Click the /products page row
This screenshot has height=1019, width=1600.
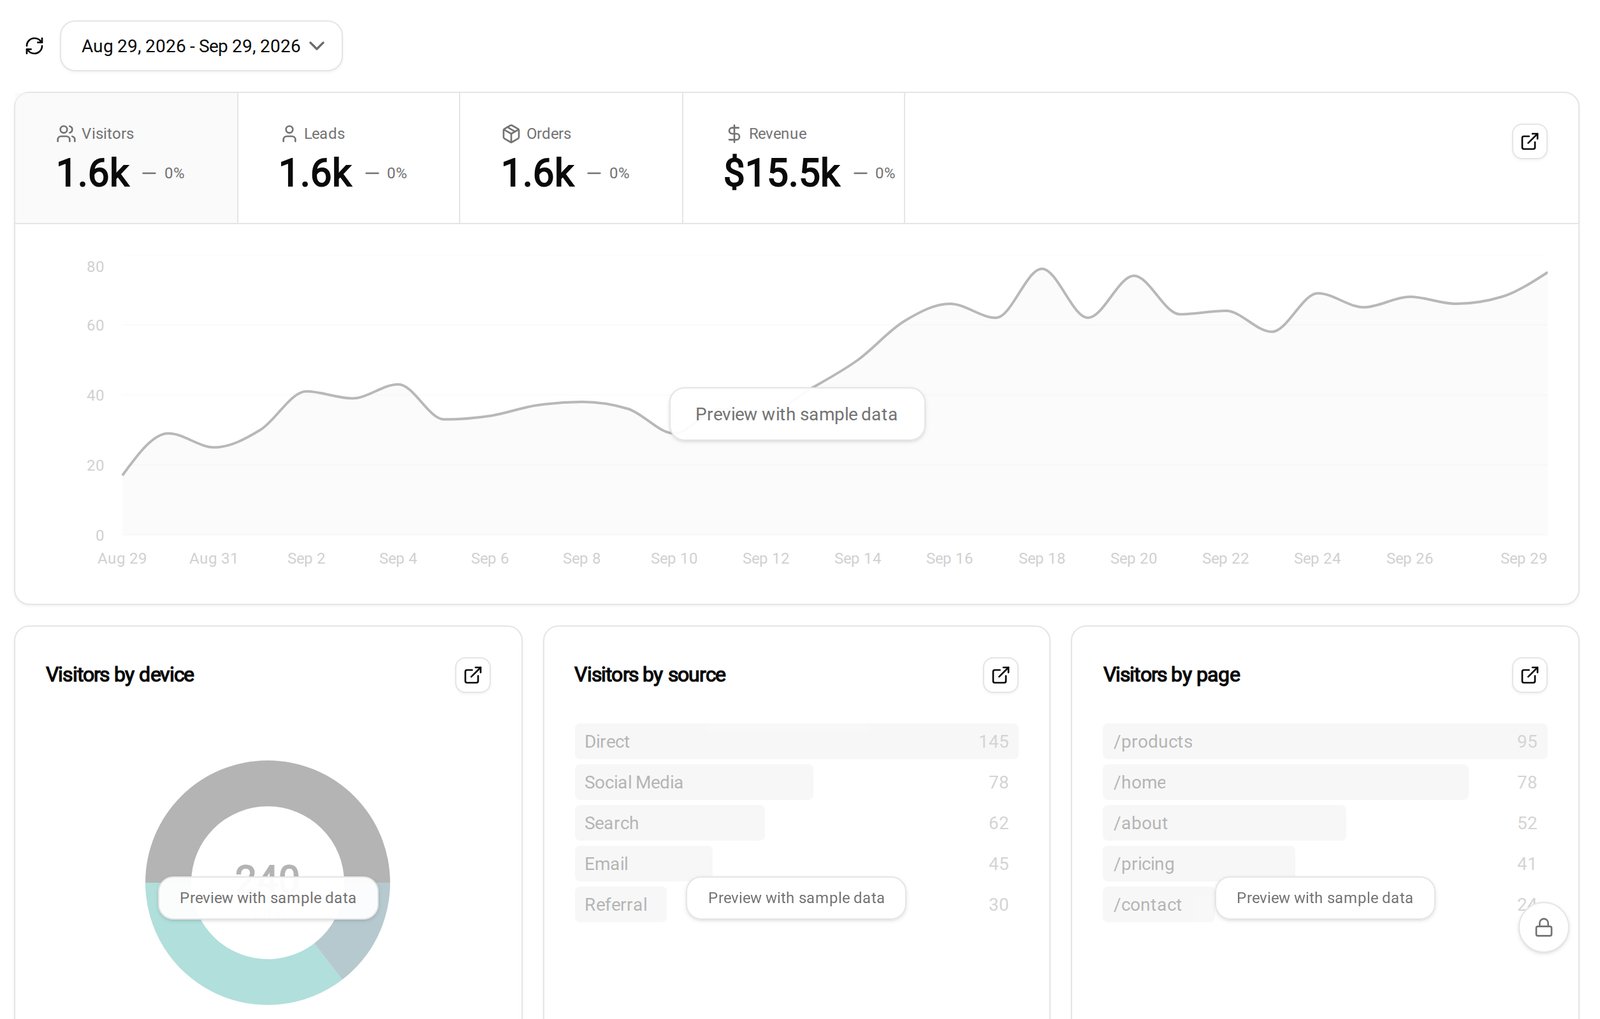[x=1325, y=742]
